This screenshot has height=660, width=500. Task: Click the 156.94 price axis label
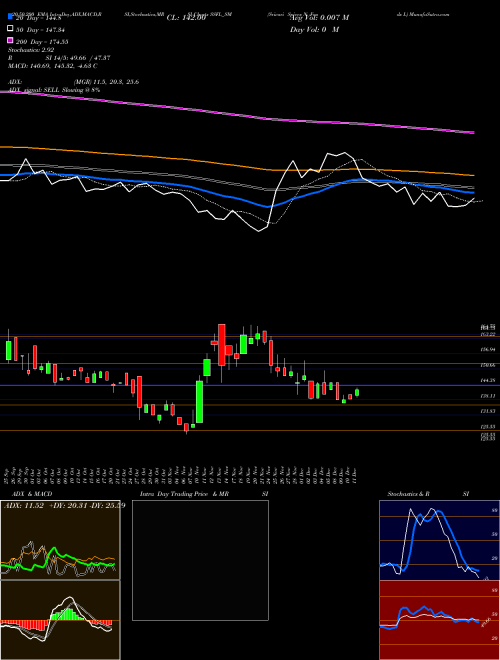tap(488, 350)
